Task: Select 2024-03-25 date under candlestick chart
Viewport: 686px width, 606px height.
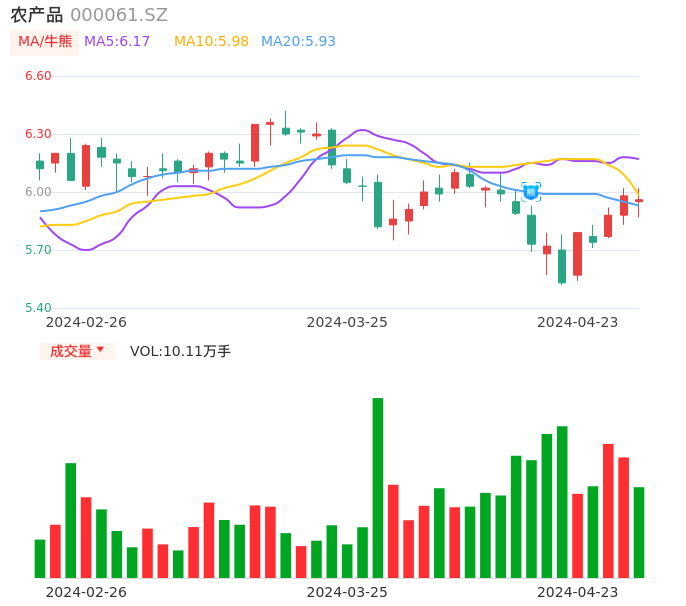Action: tap(347, 322)
